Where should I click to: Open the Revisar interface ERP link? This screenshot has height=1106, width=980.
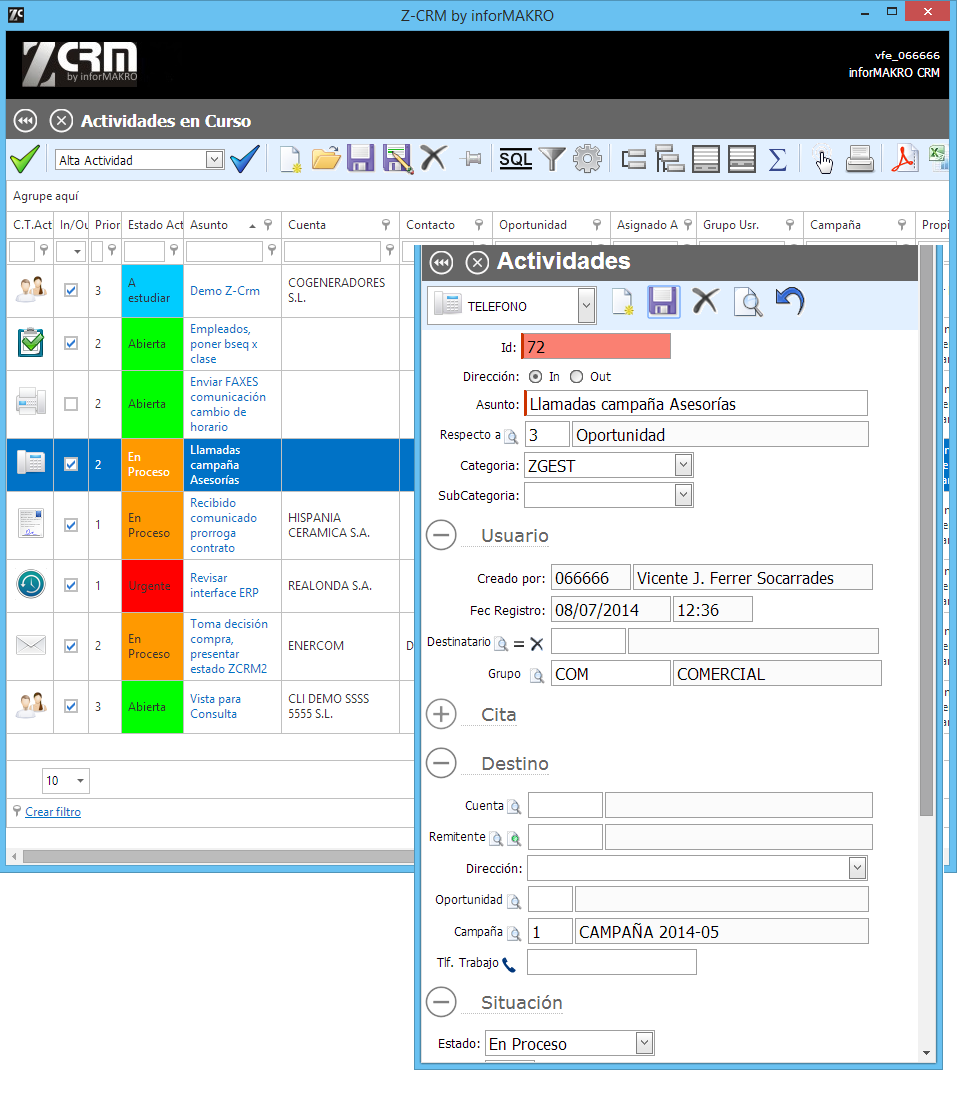pyautogui.click(x=224, y=585)
